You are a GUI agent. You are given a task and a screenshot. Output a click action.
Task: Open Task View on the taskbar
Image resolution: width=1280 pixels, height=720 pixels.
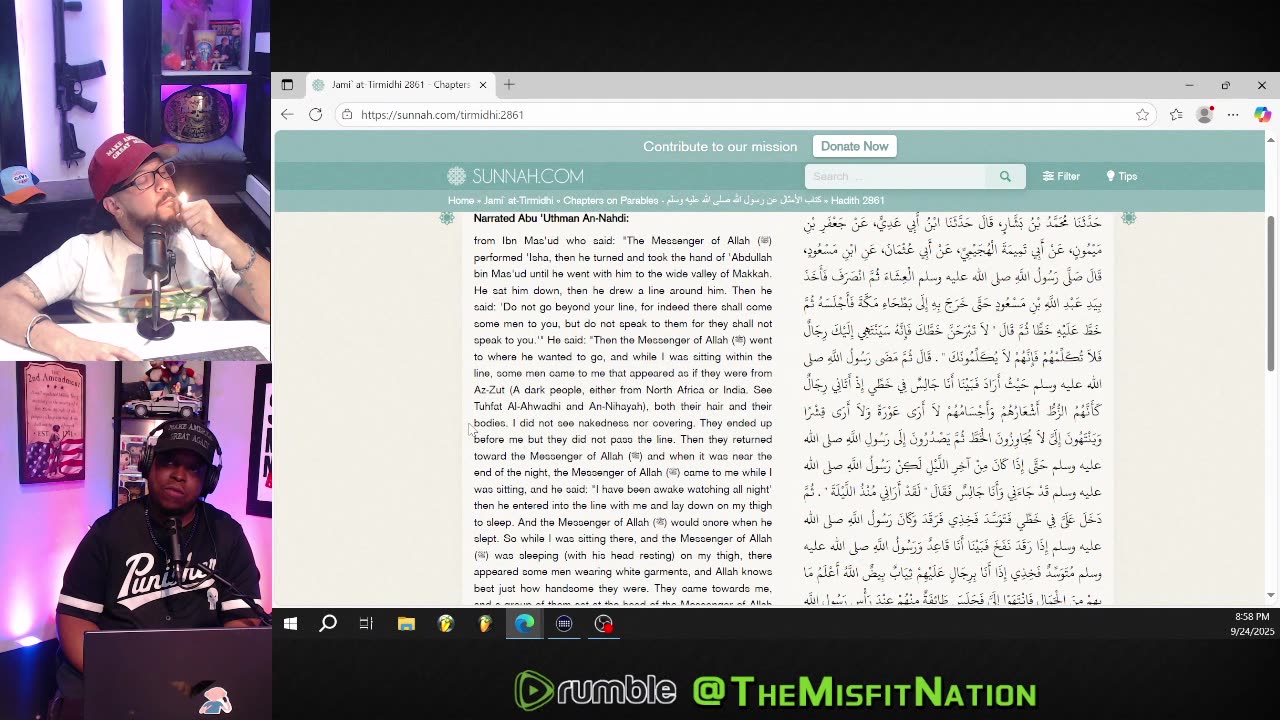coord(366,624)
